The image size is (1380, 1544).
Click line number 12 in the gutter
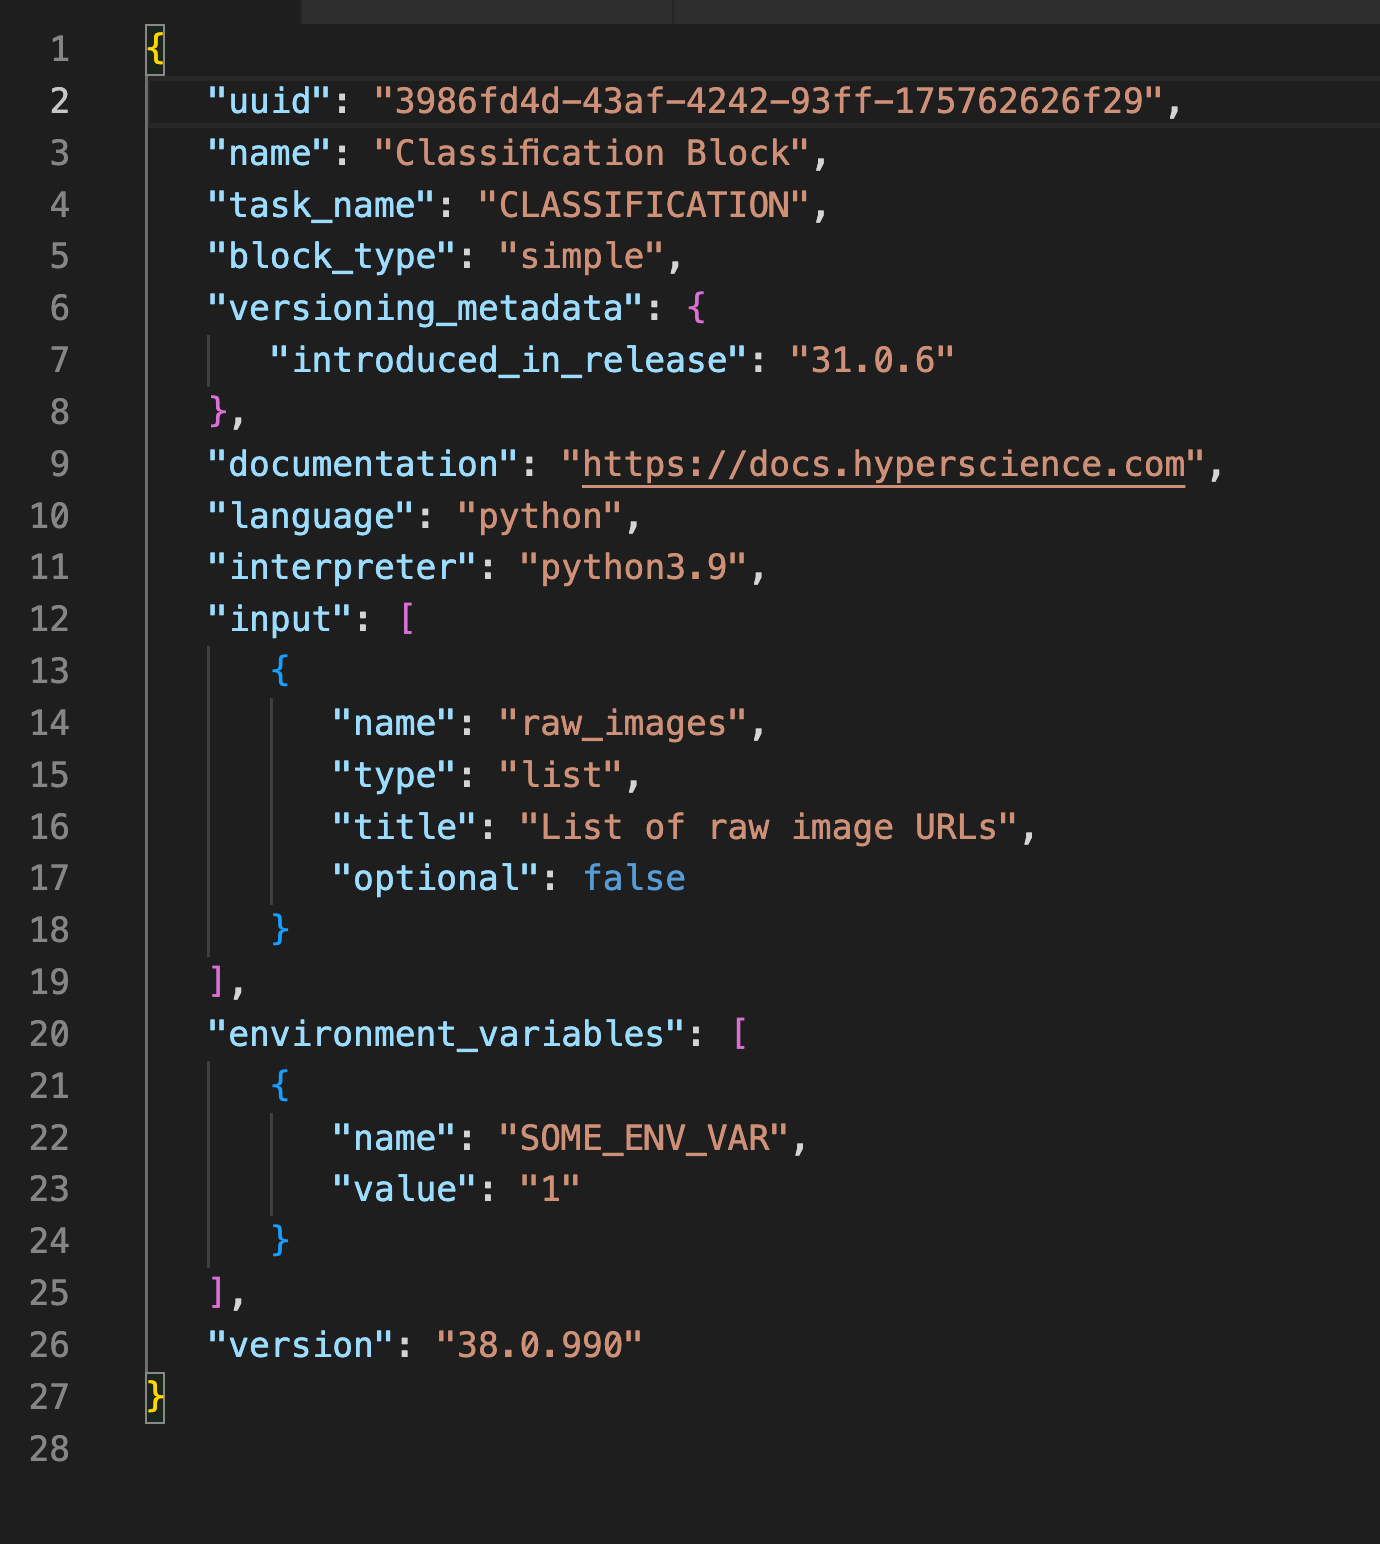pyautogui.click(x=49, y=619)
